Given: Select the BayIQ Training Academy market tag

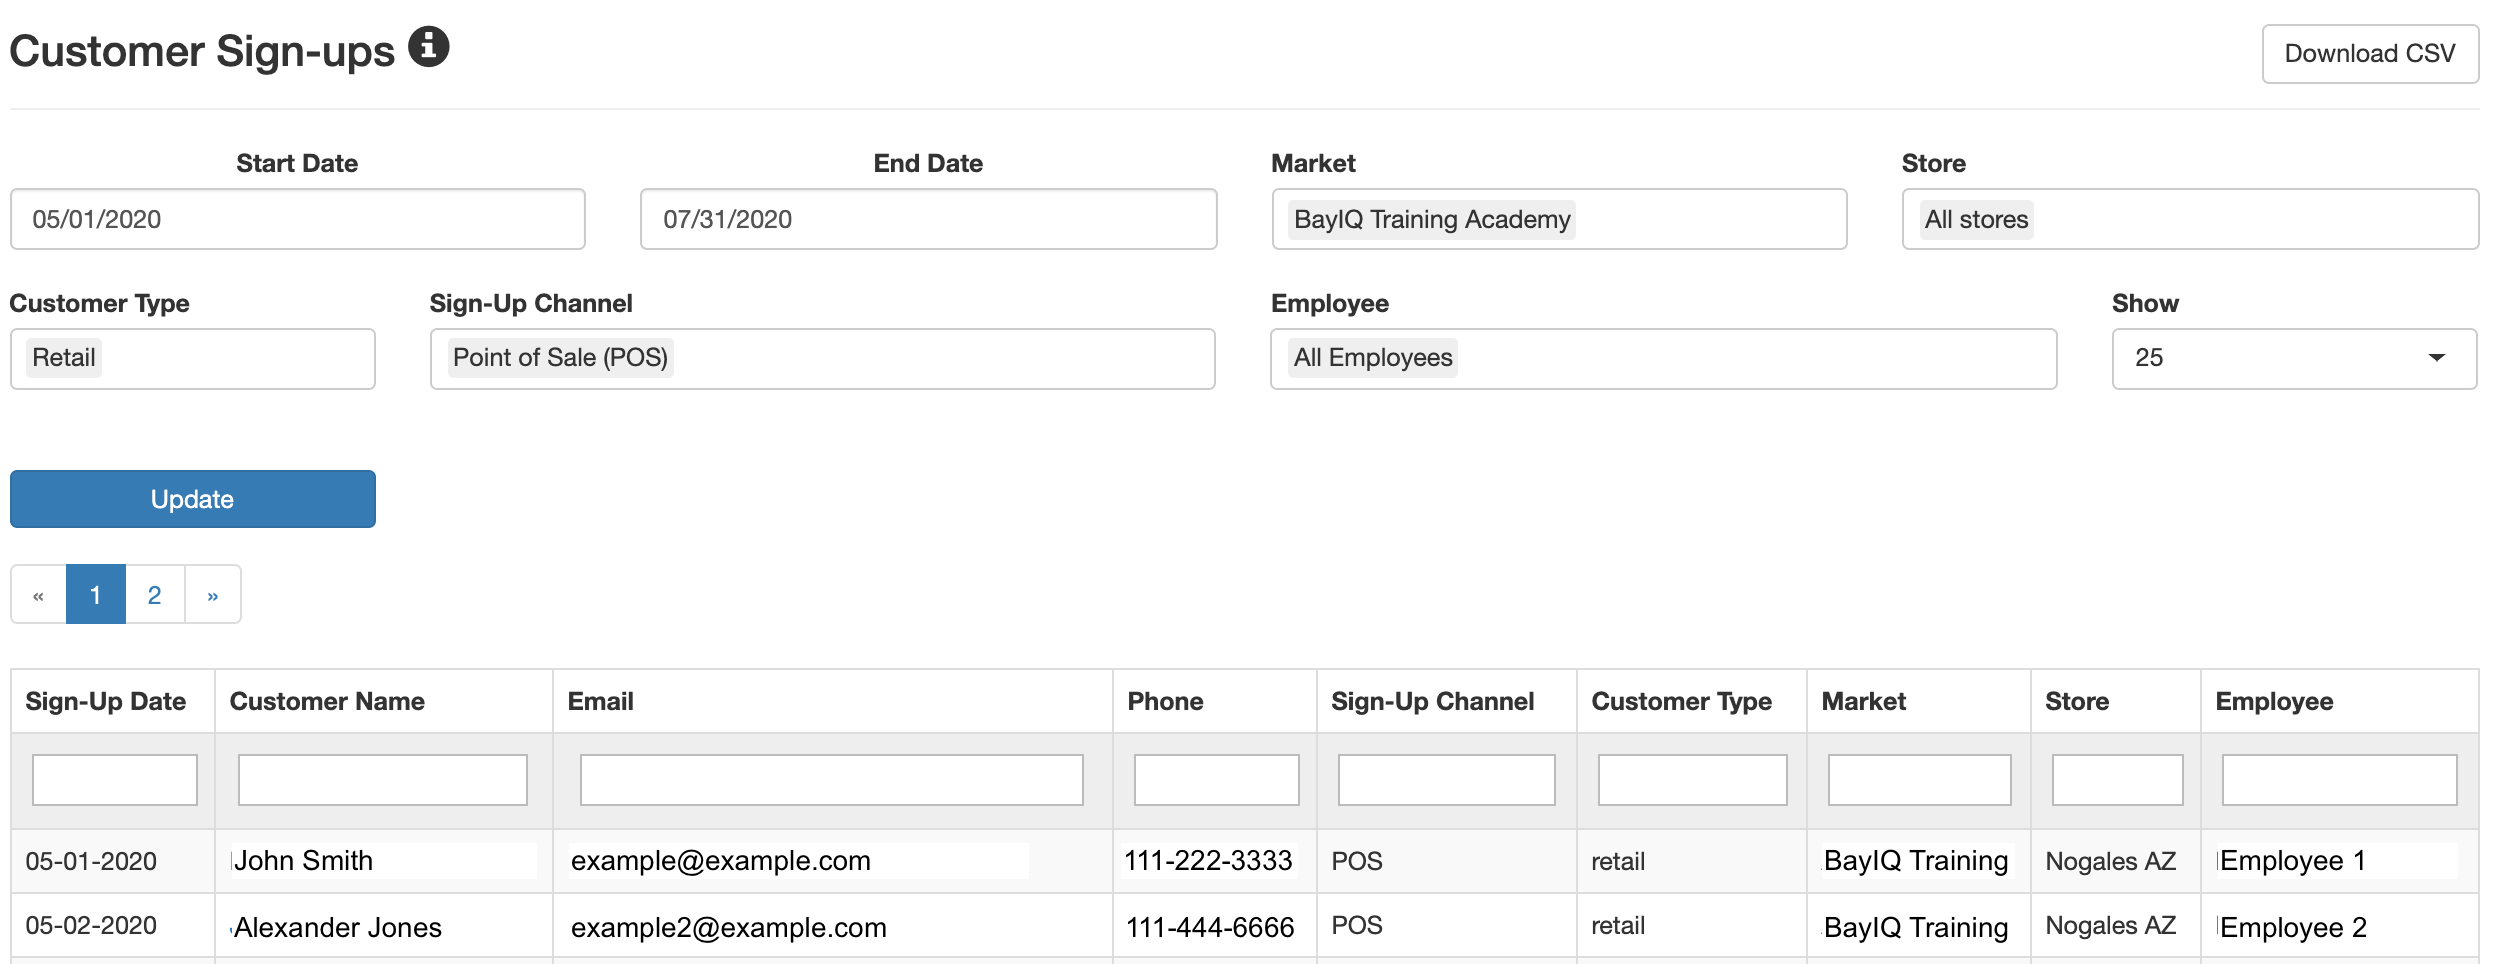Looking at the screenshot, I should [x=1432, y=219].
